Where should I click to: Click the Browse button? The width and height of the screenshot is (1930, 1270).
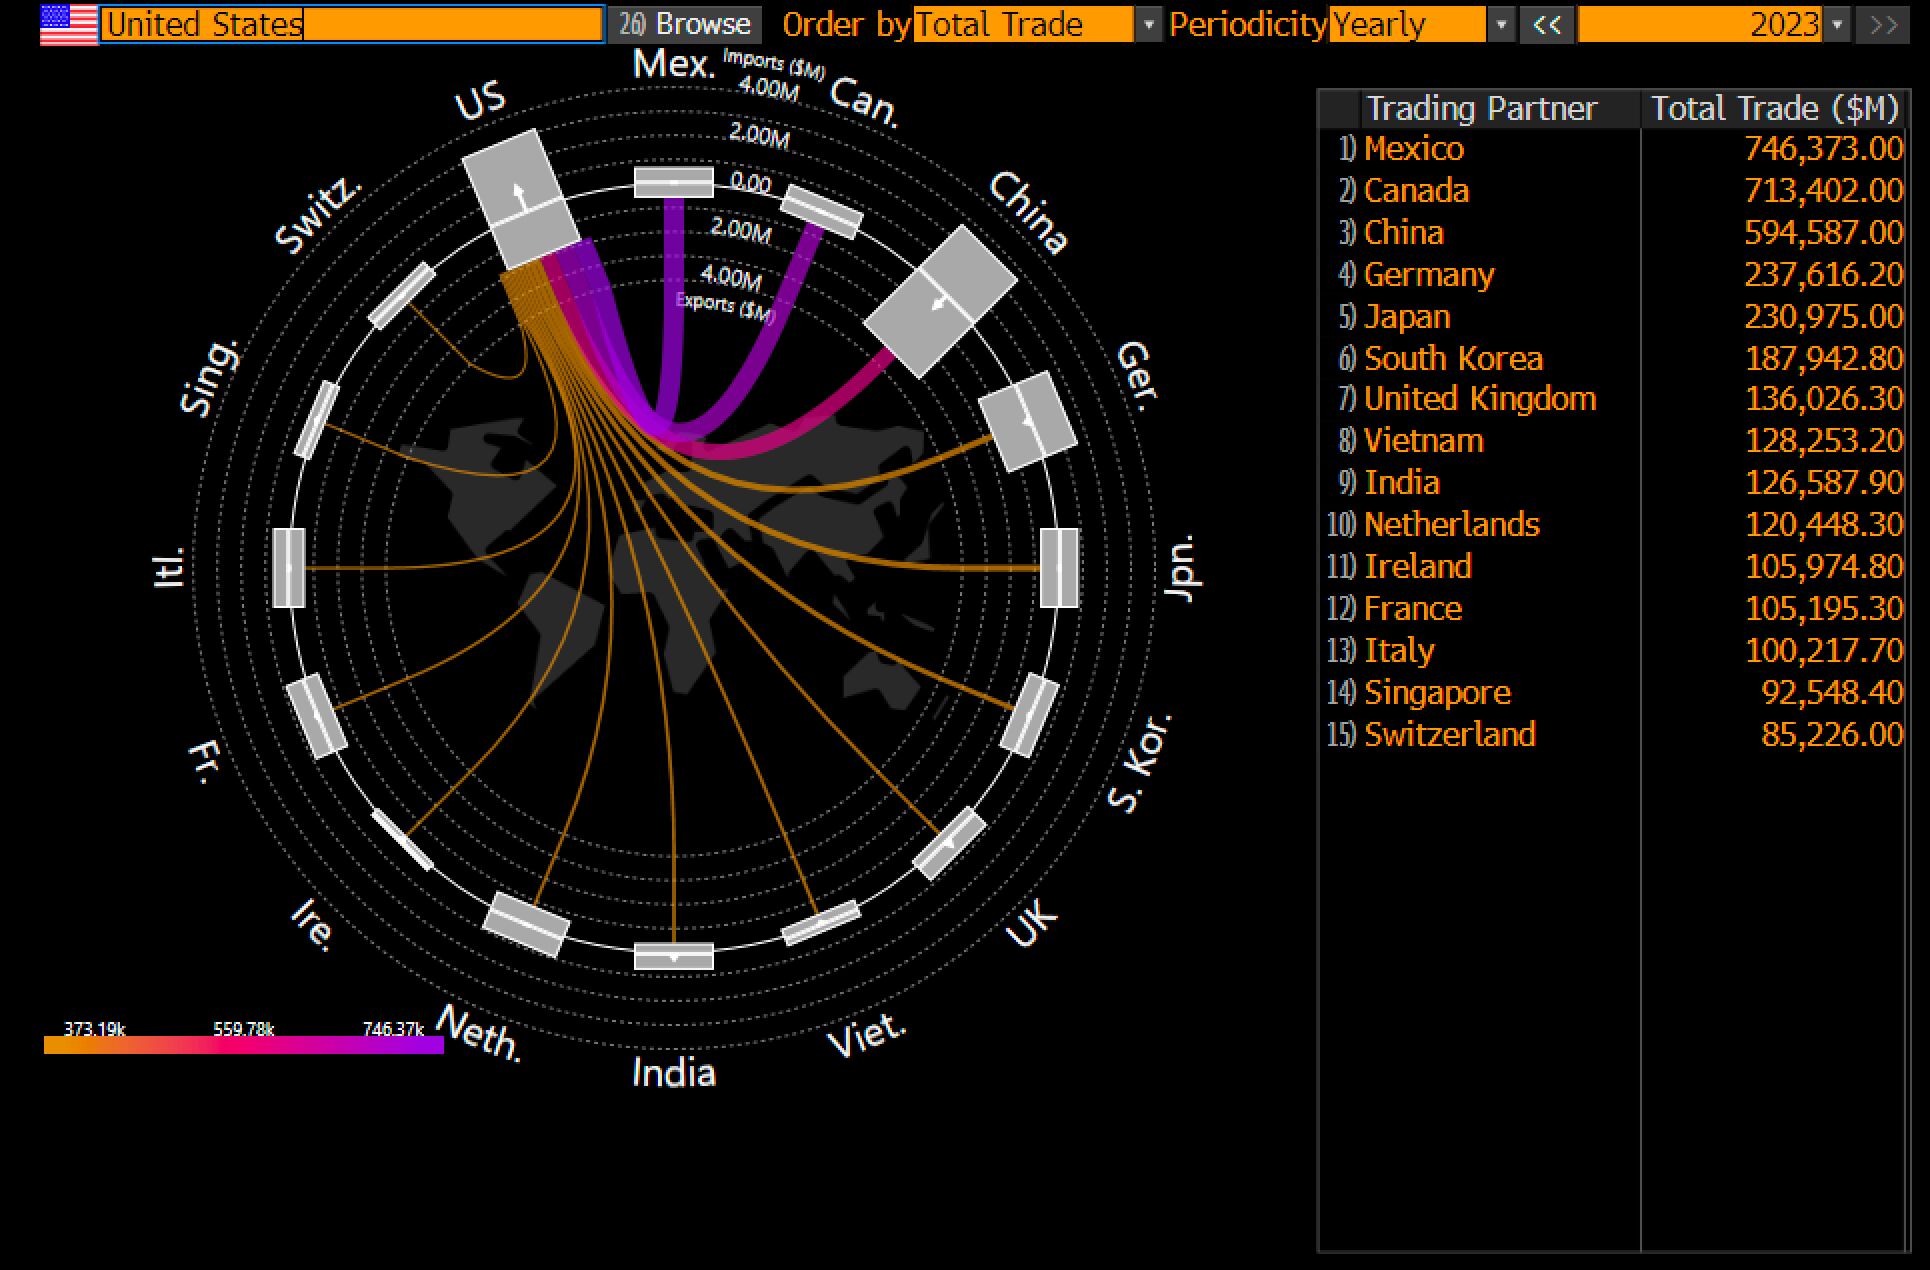tap(686, 24)
